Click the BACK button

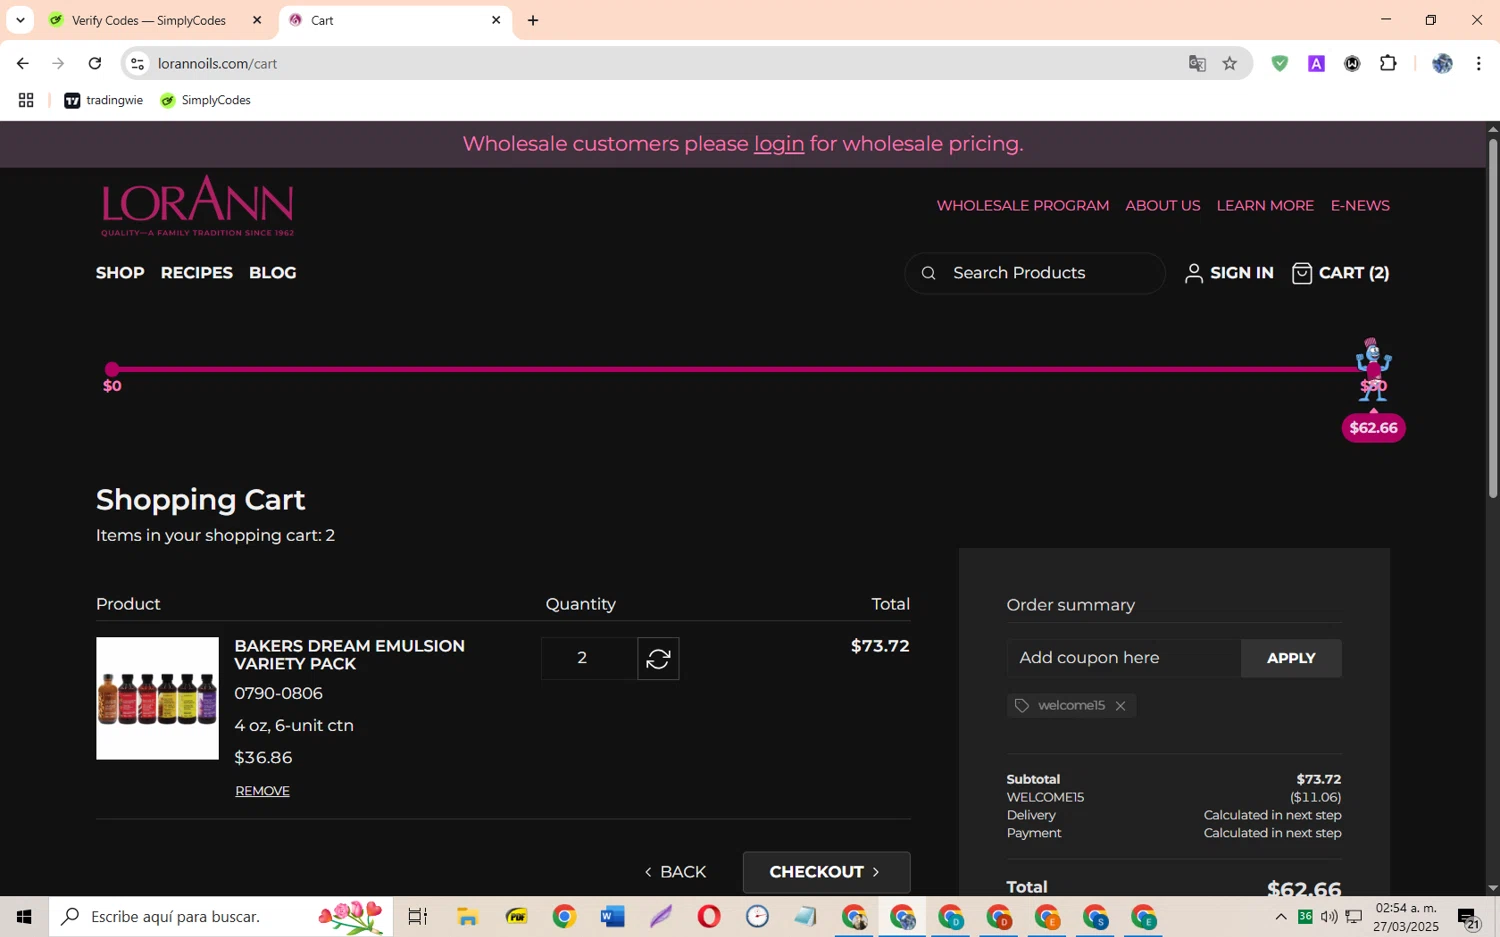click(x=676, y=872)
